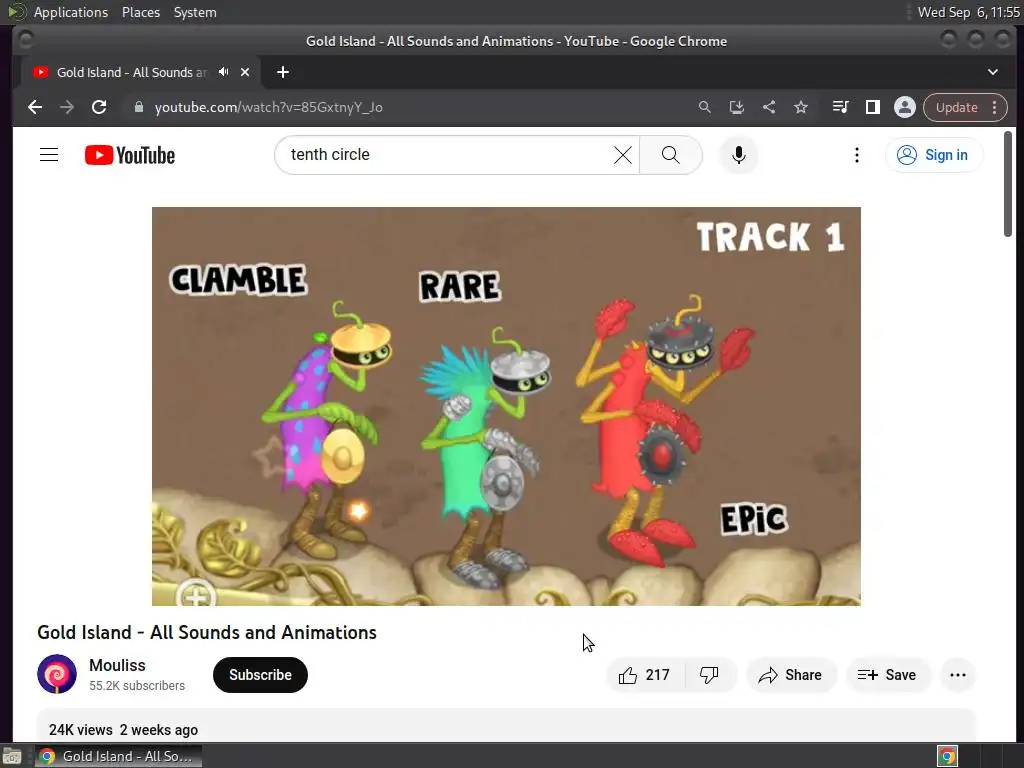This screenshot has width=1024, height=768.
Task: Open the Places menu
Action: tap(141, 12)
